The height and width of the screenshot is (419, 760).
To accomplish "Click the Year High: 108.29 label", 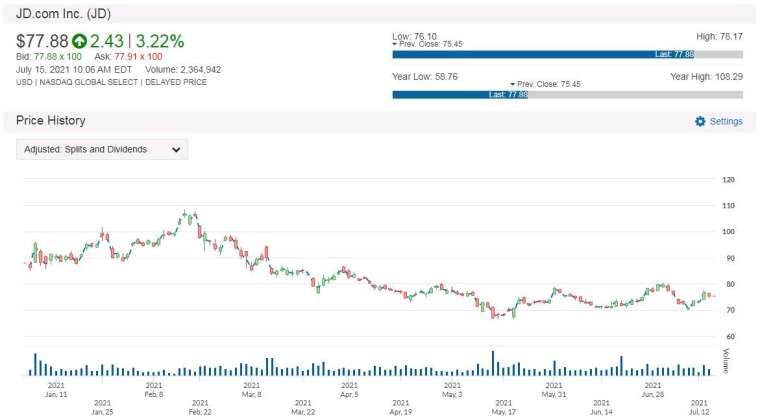I will point(706,77).
